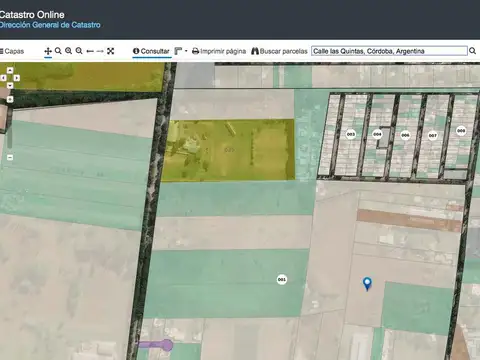The width and height of the screenshot is (480, 360).
Task: Select the measure tool icon
Action: point(178,51)
